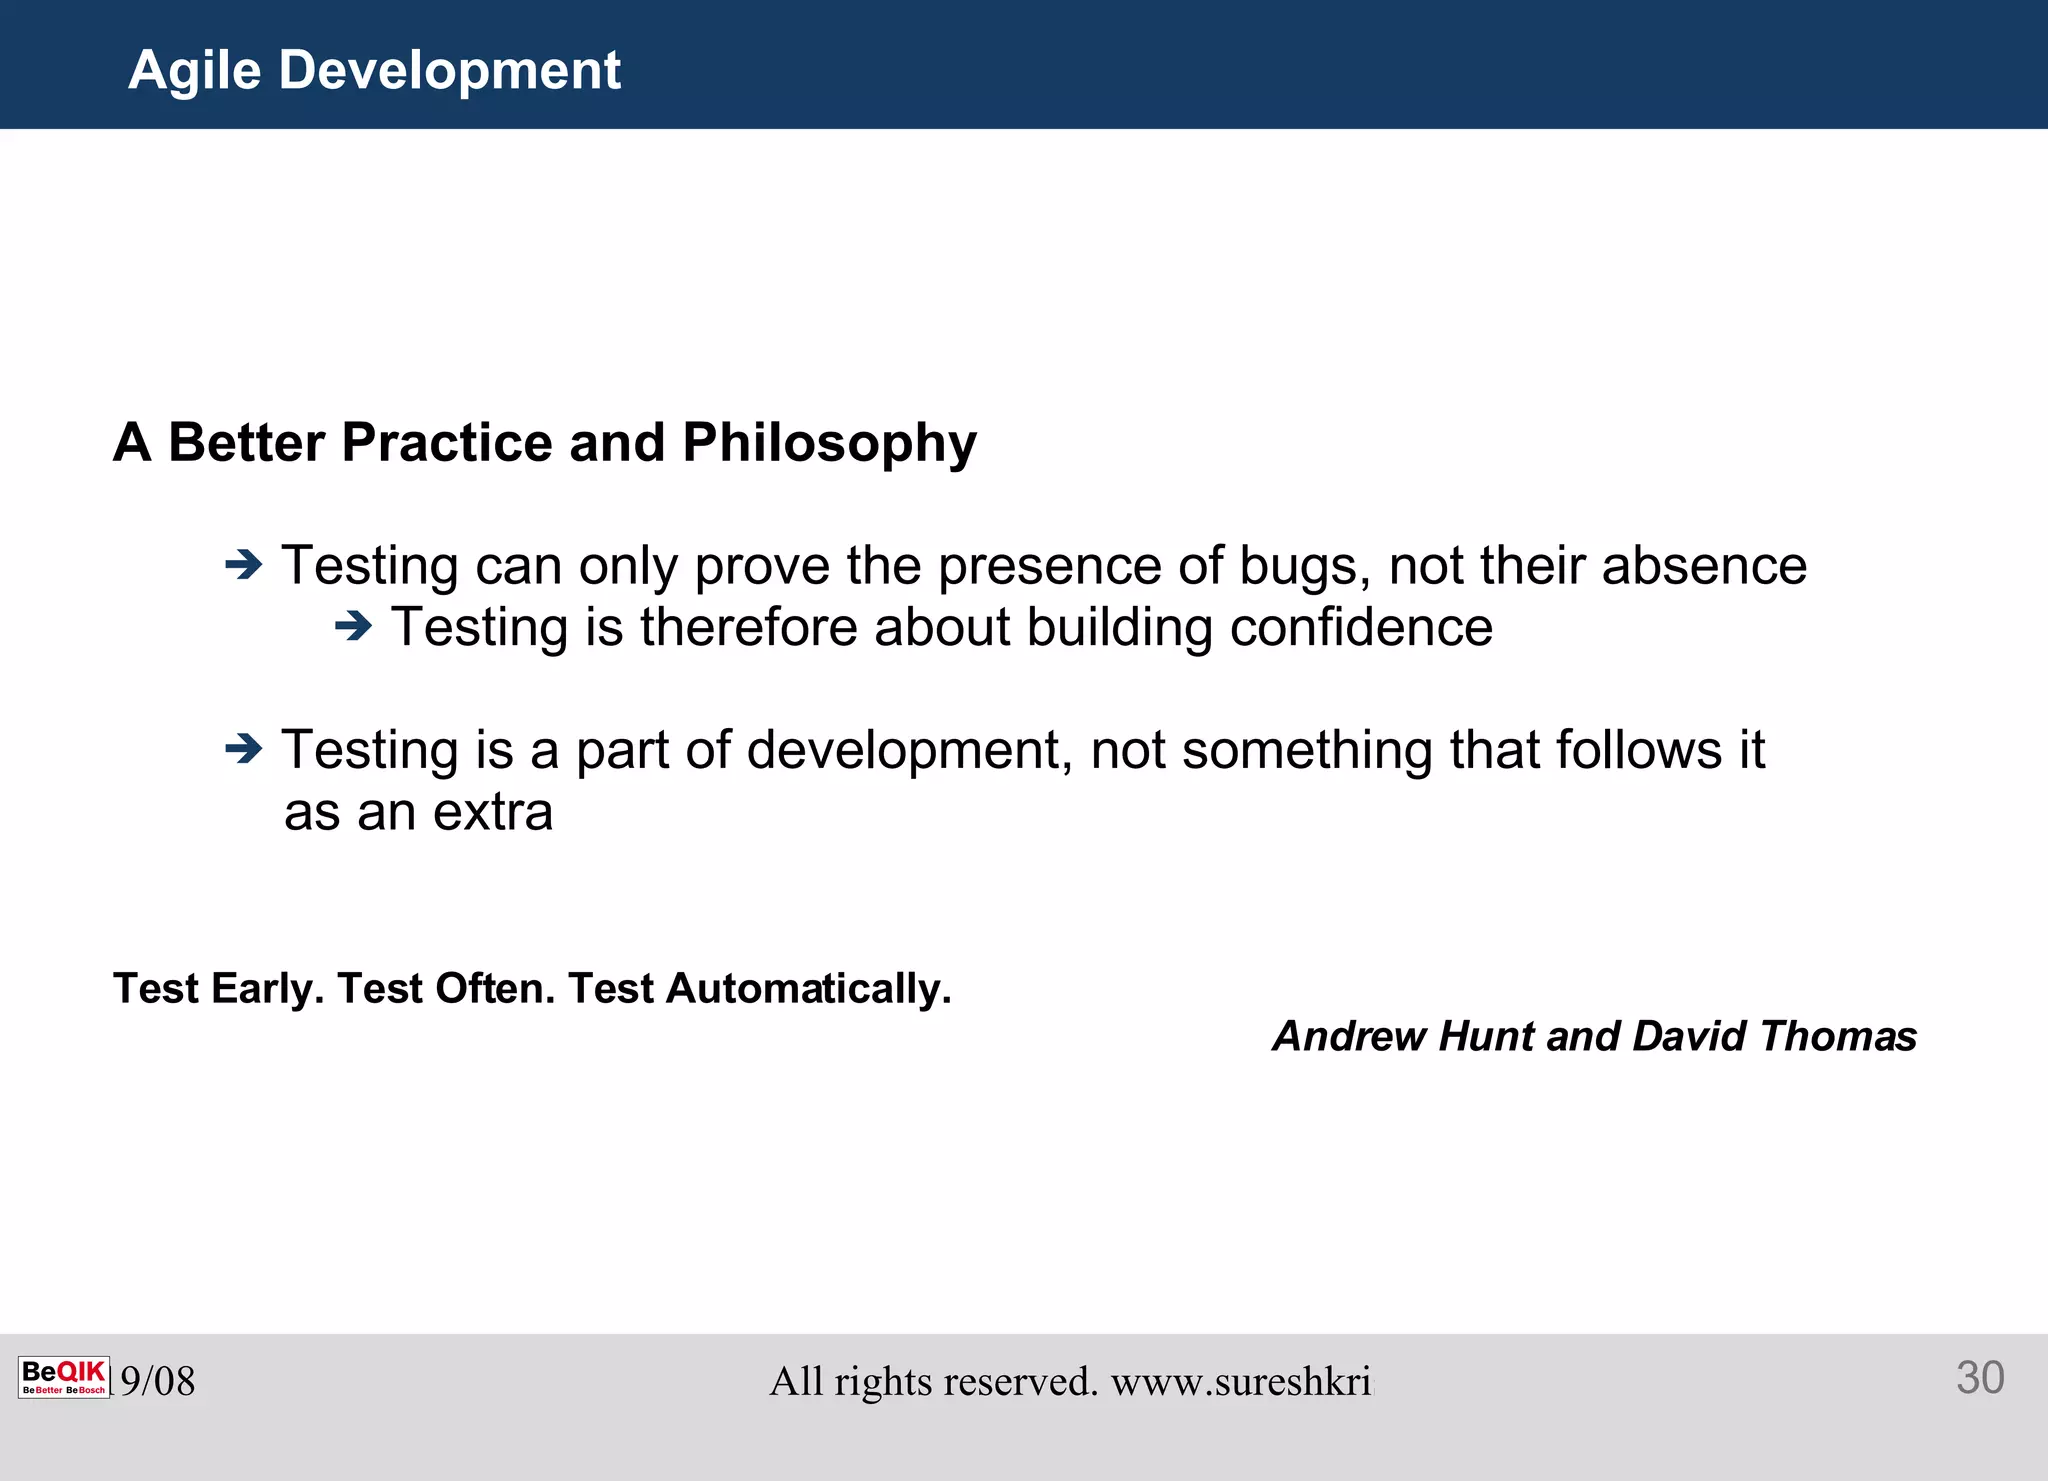Click the BeQIK logo in the footer

[x=63, y=1372]
